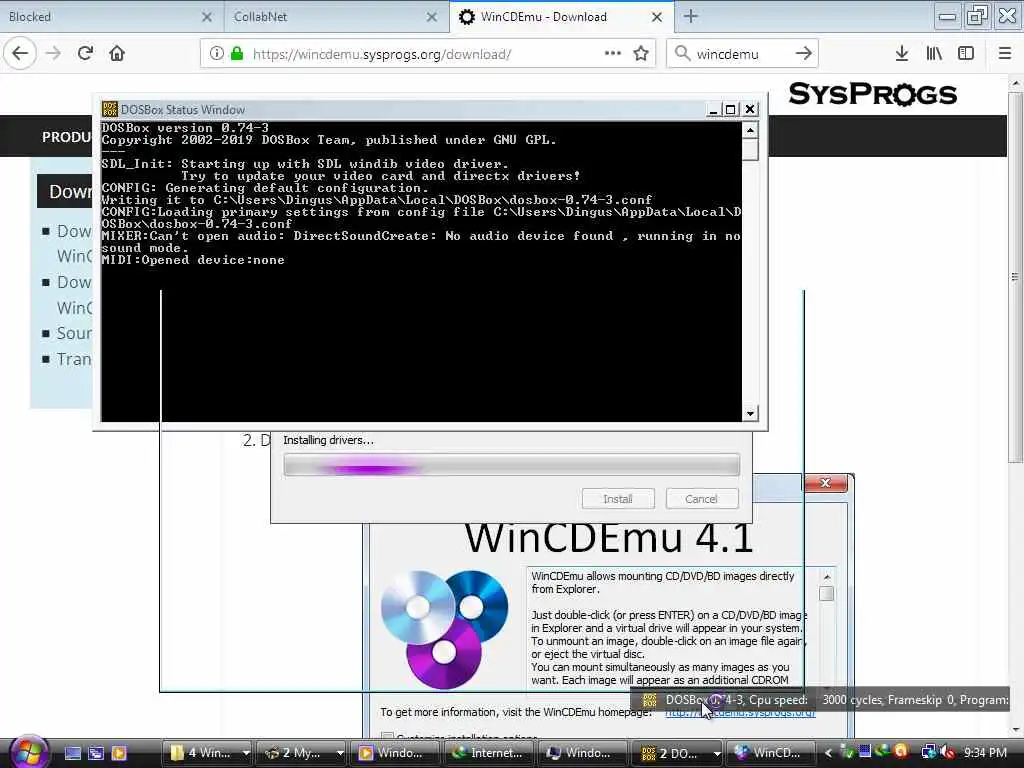This screenshot has width=1024, height=768.
Task: Show hidden tray icons chevron
Action: pyautogui.click(x=828, y=753)
